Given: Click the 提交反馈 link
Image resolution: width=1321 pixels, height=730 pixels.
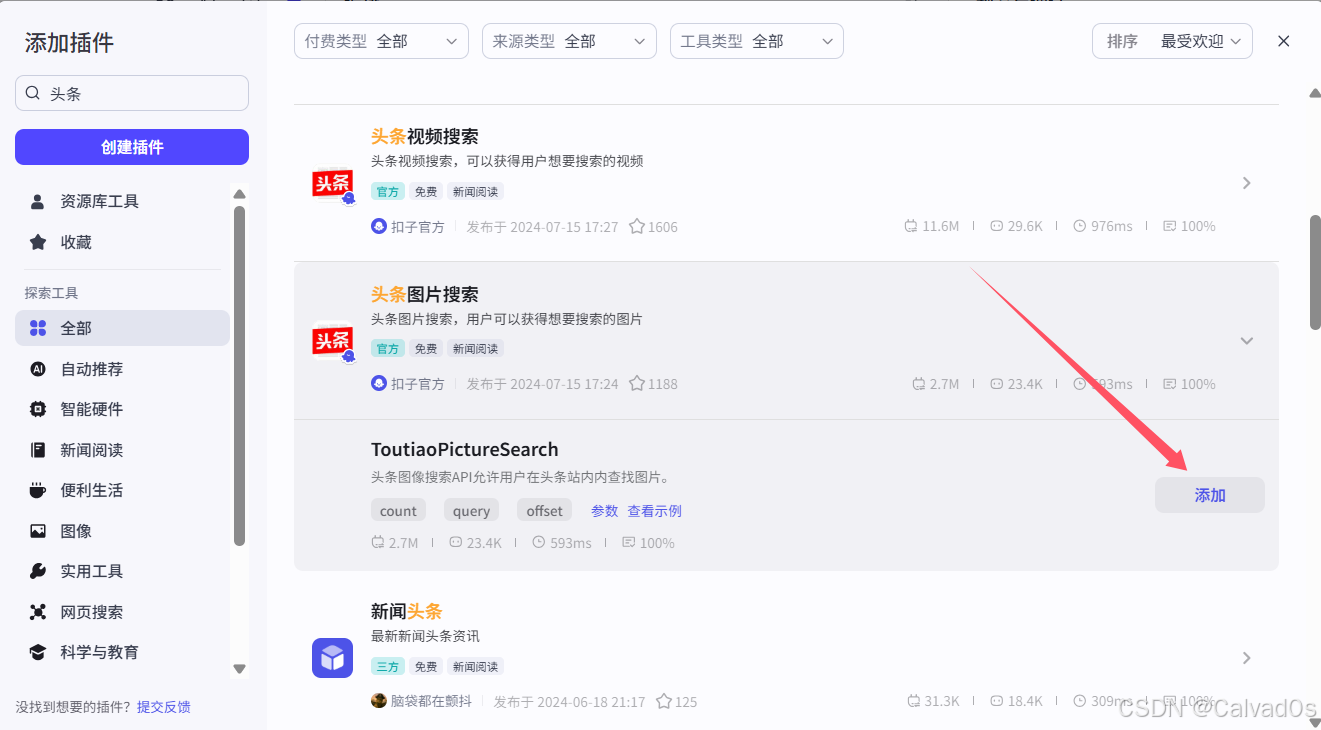Looking at the screenshot, I should [164, 707].
